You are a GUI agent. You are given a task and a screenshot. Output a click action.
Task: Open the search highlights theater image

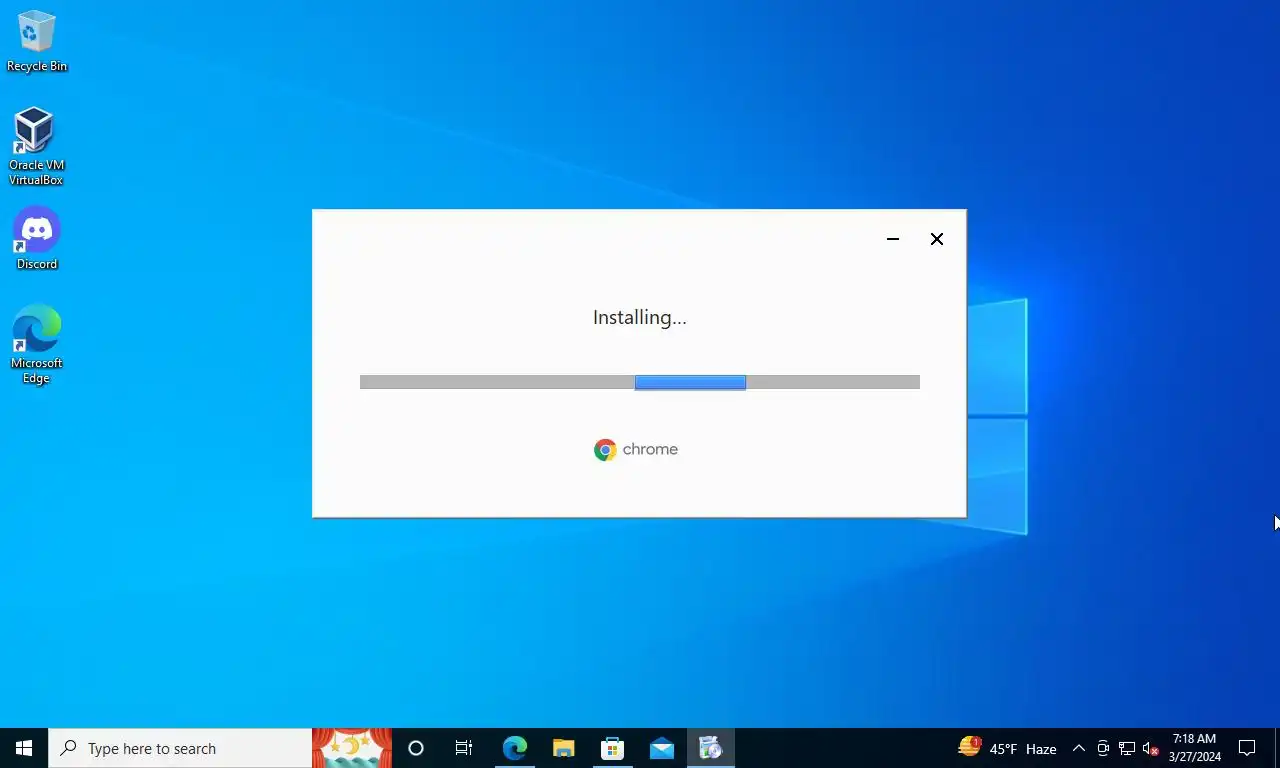(x=352, y=748)
